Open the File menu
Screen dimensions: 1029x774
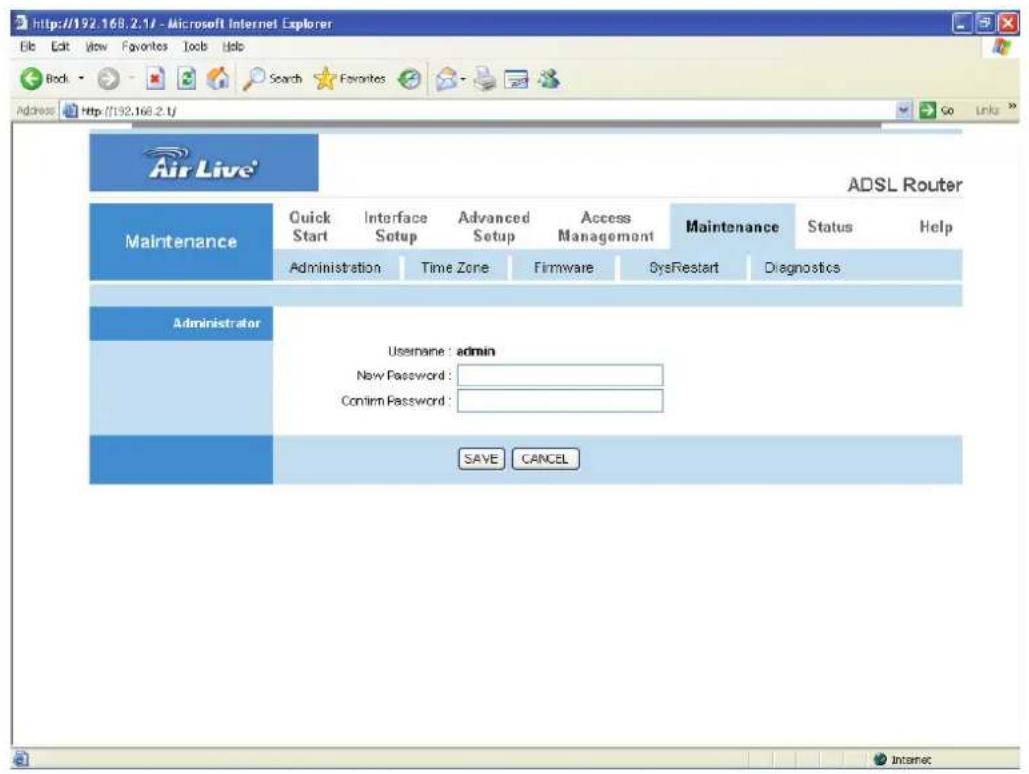click(x=28, y=47)
